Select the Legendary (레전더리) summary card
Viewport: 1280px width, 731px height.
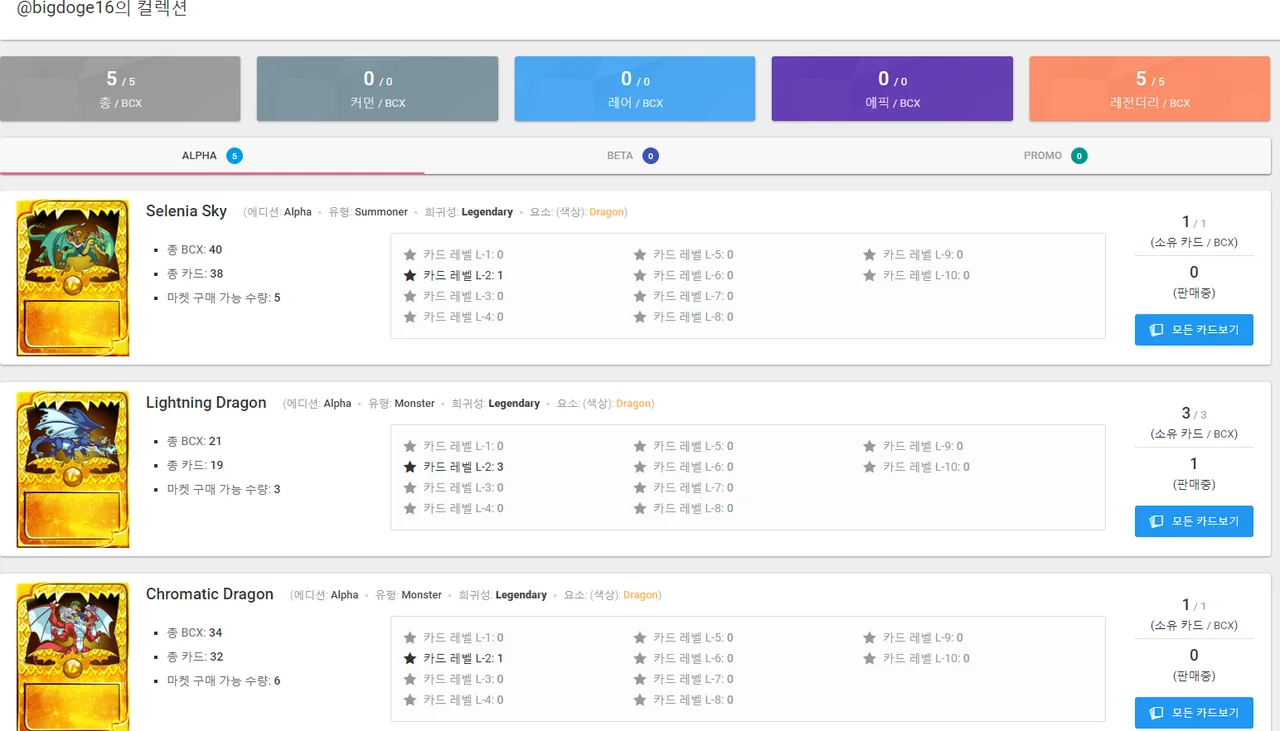[x=1150, y=89]
